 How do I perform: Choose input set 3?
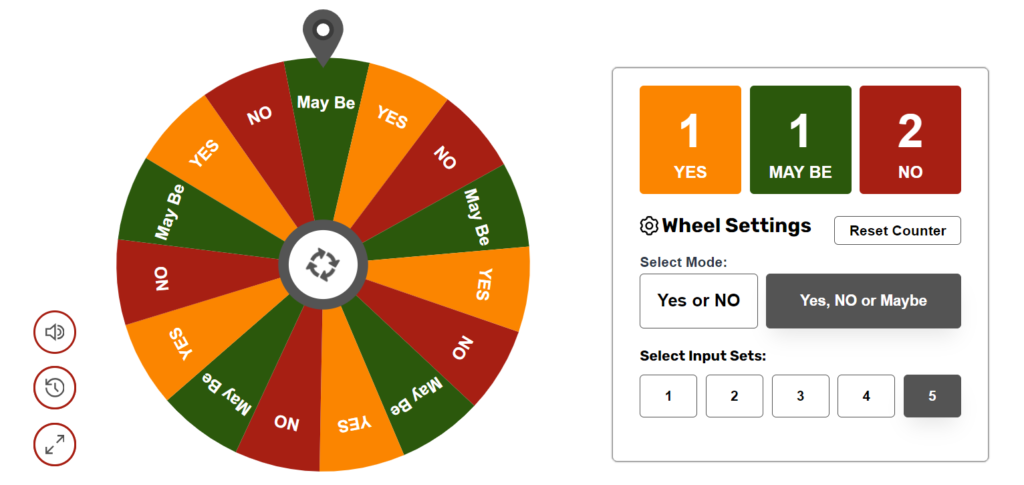coord(801,396)
